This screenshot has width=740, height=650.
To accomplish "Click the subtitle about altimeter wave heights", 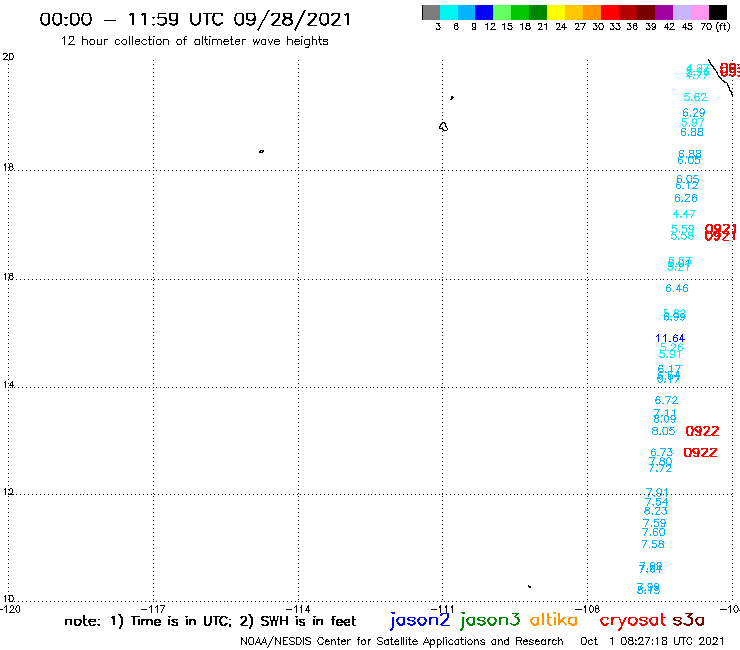I will (x=194, y=41).
